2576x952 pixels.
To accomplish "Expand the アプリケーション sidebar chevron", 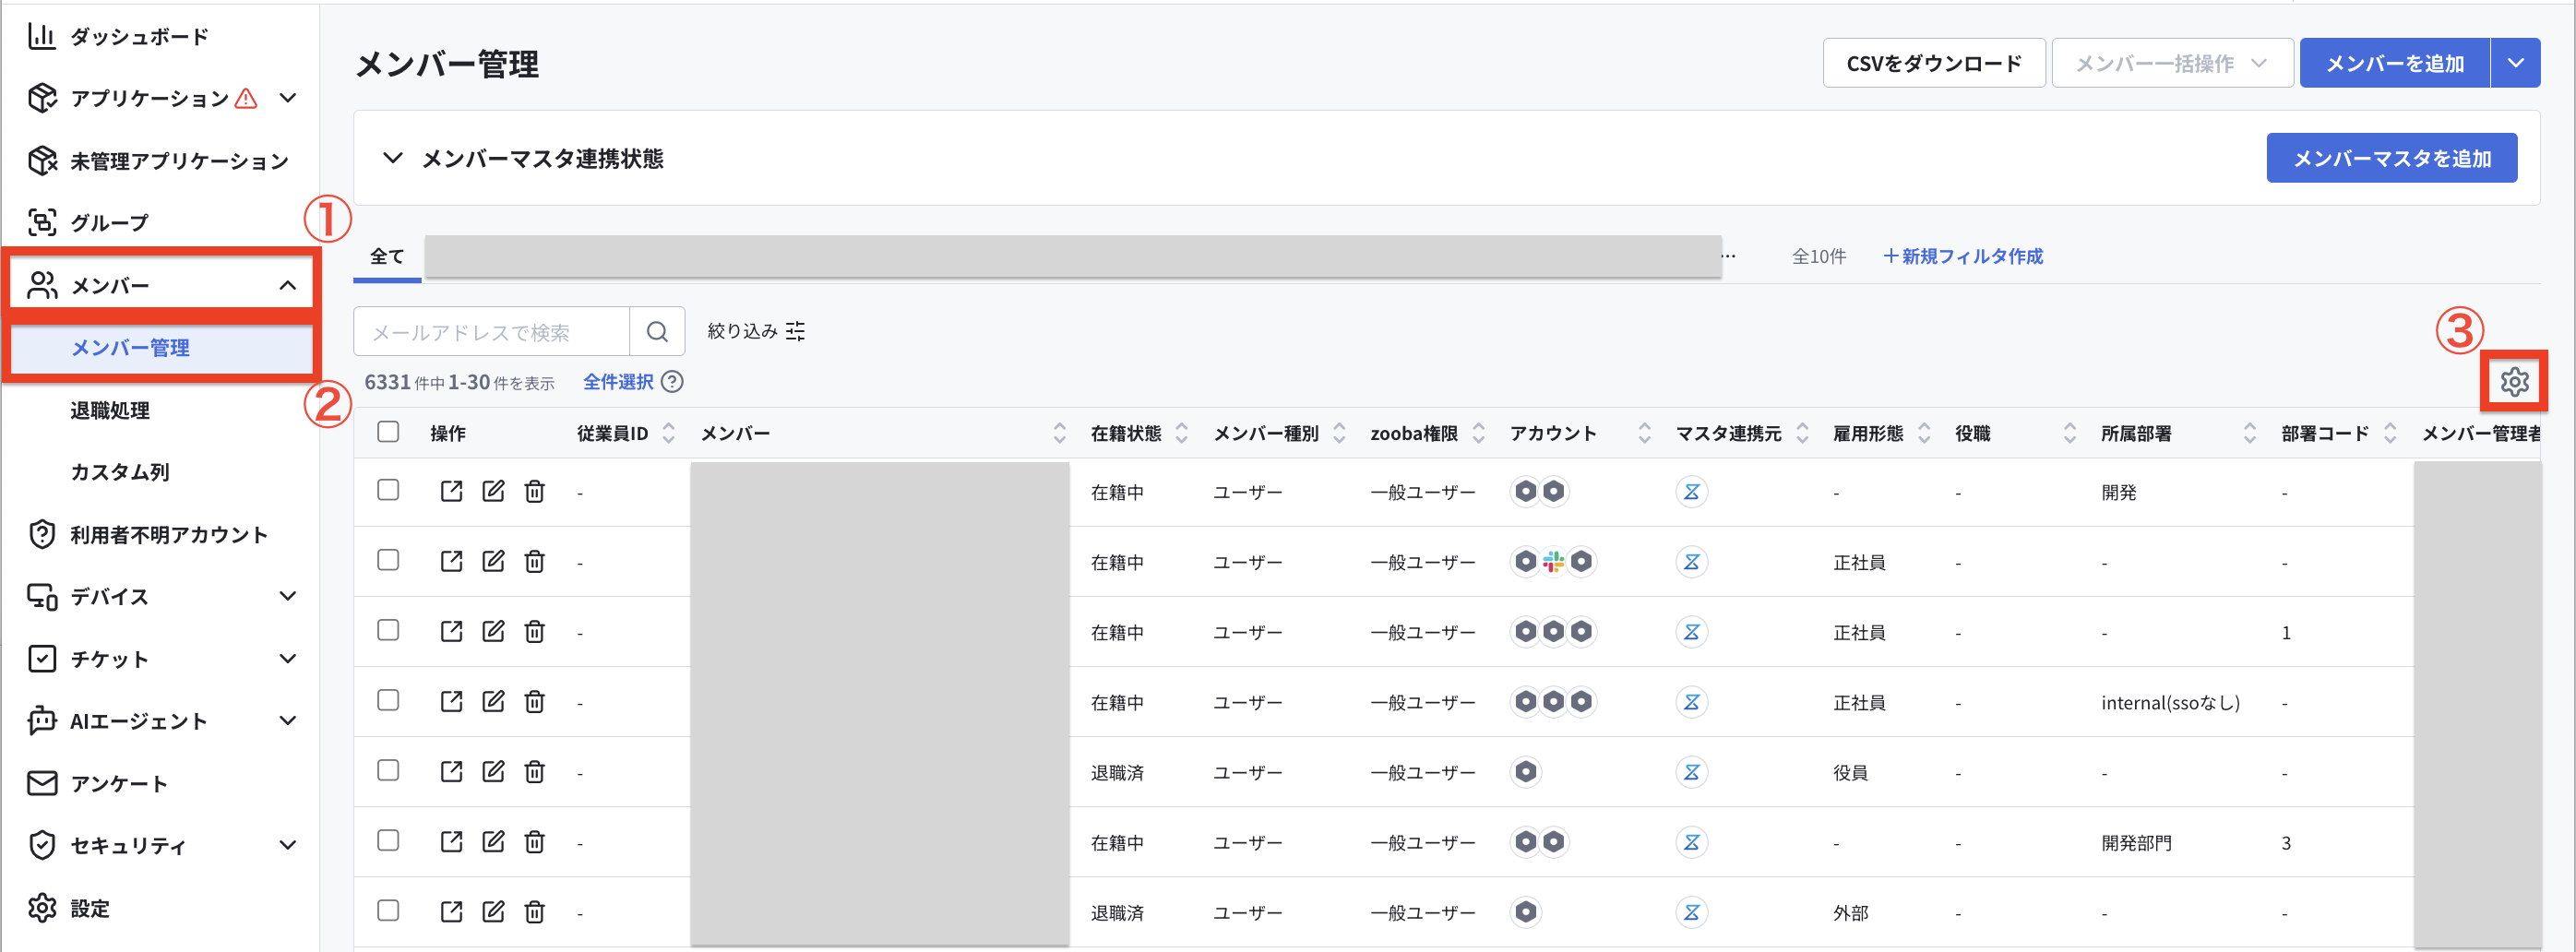I will [x=288, y=98].
